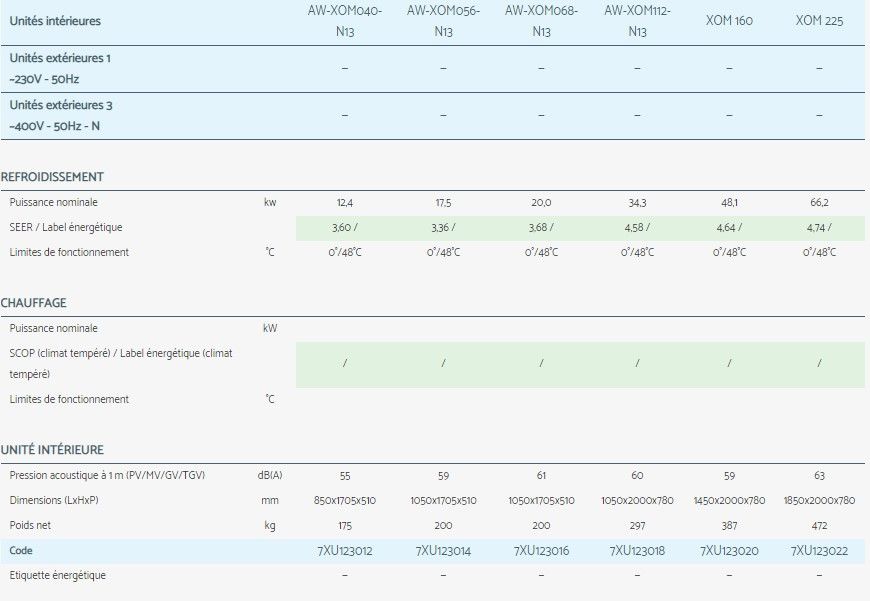
Task: Select product code 7XU123020
Action: 729,551
